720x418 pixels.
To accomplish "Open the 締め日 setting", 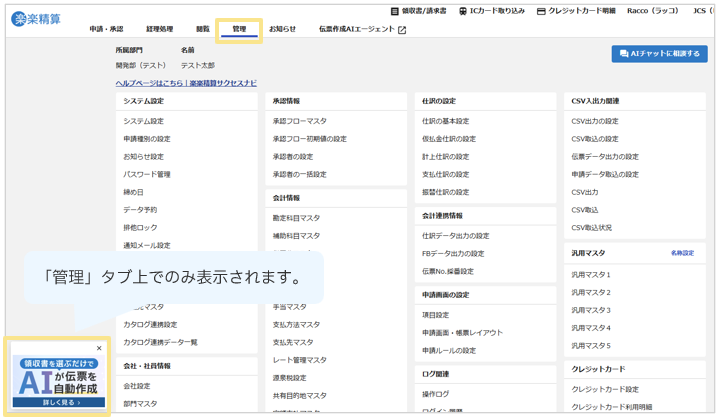I will [x=133, y=192].
